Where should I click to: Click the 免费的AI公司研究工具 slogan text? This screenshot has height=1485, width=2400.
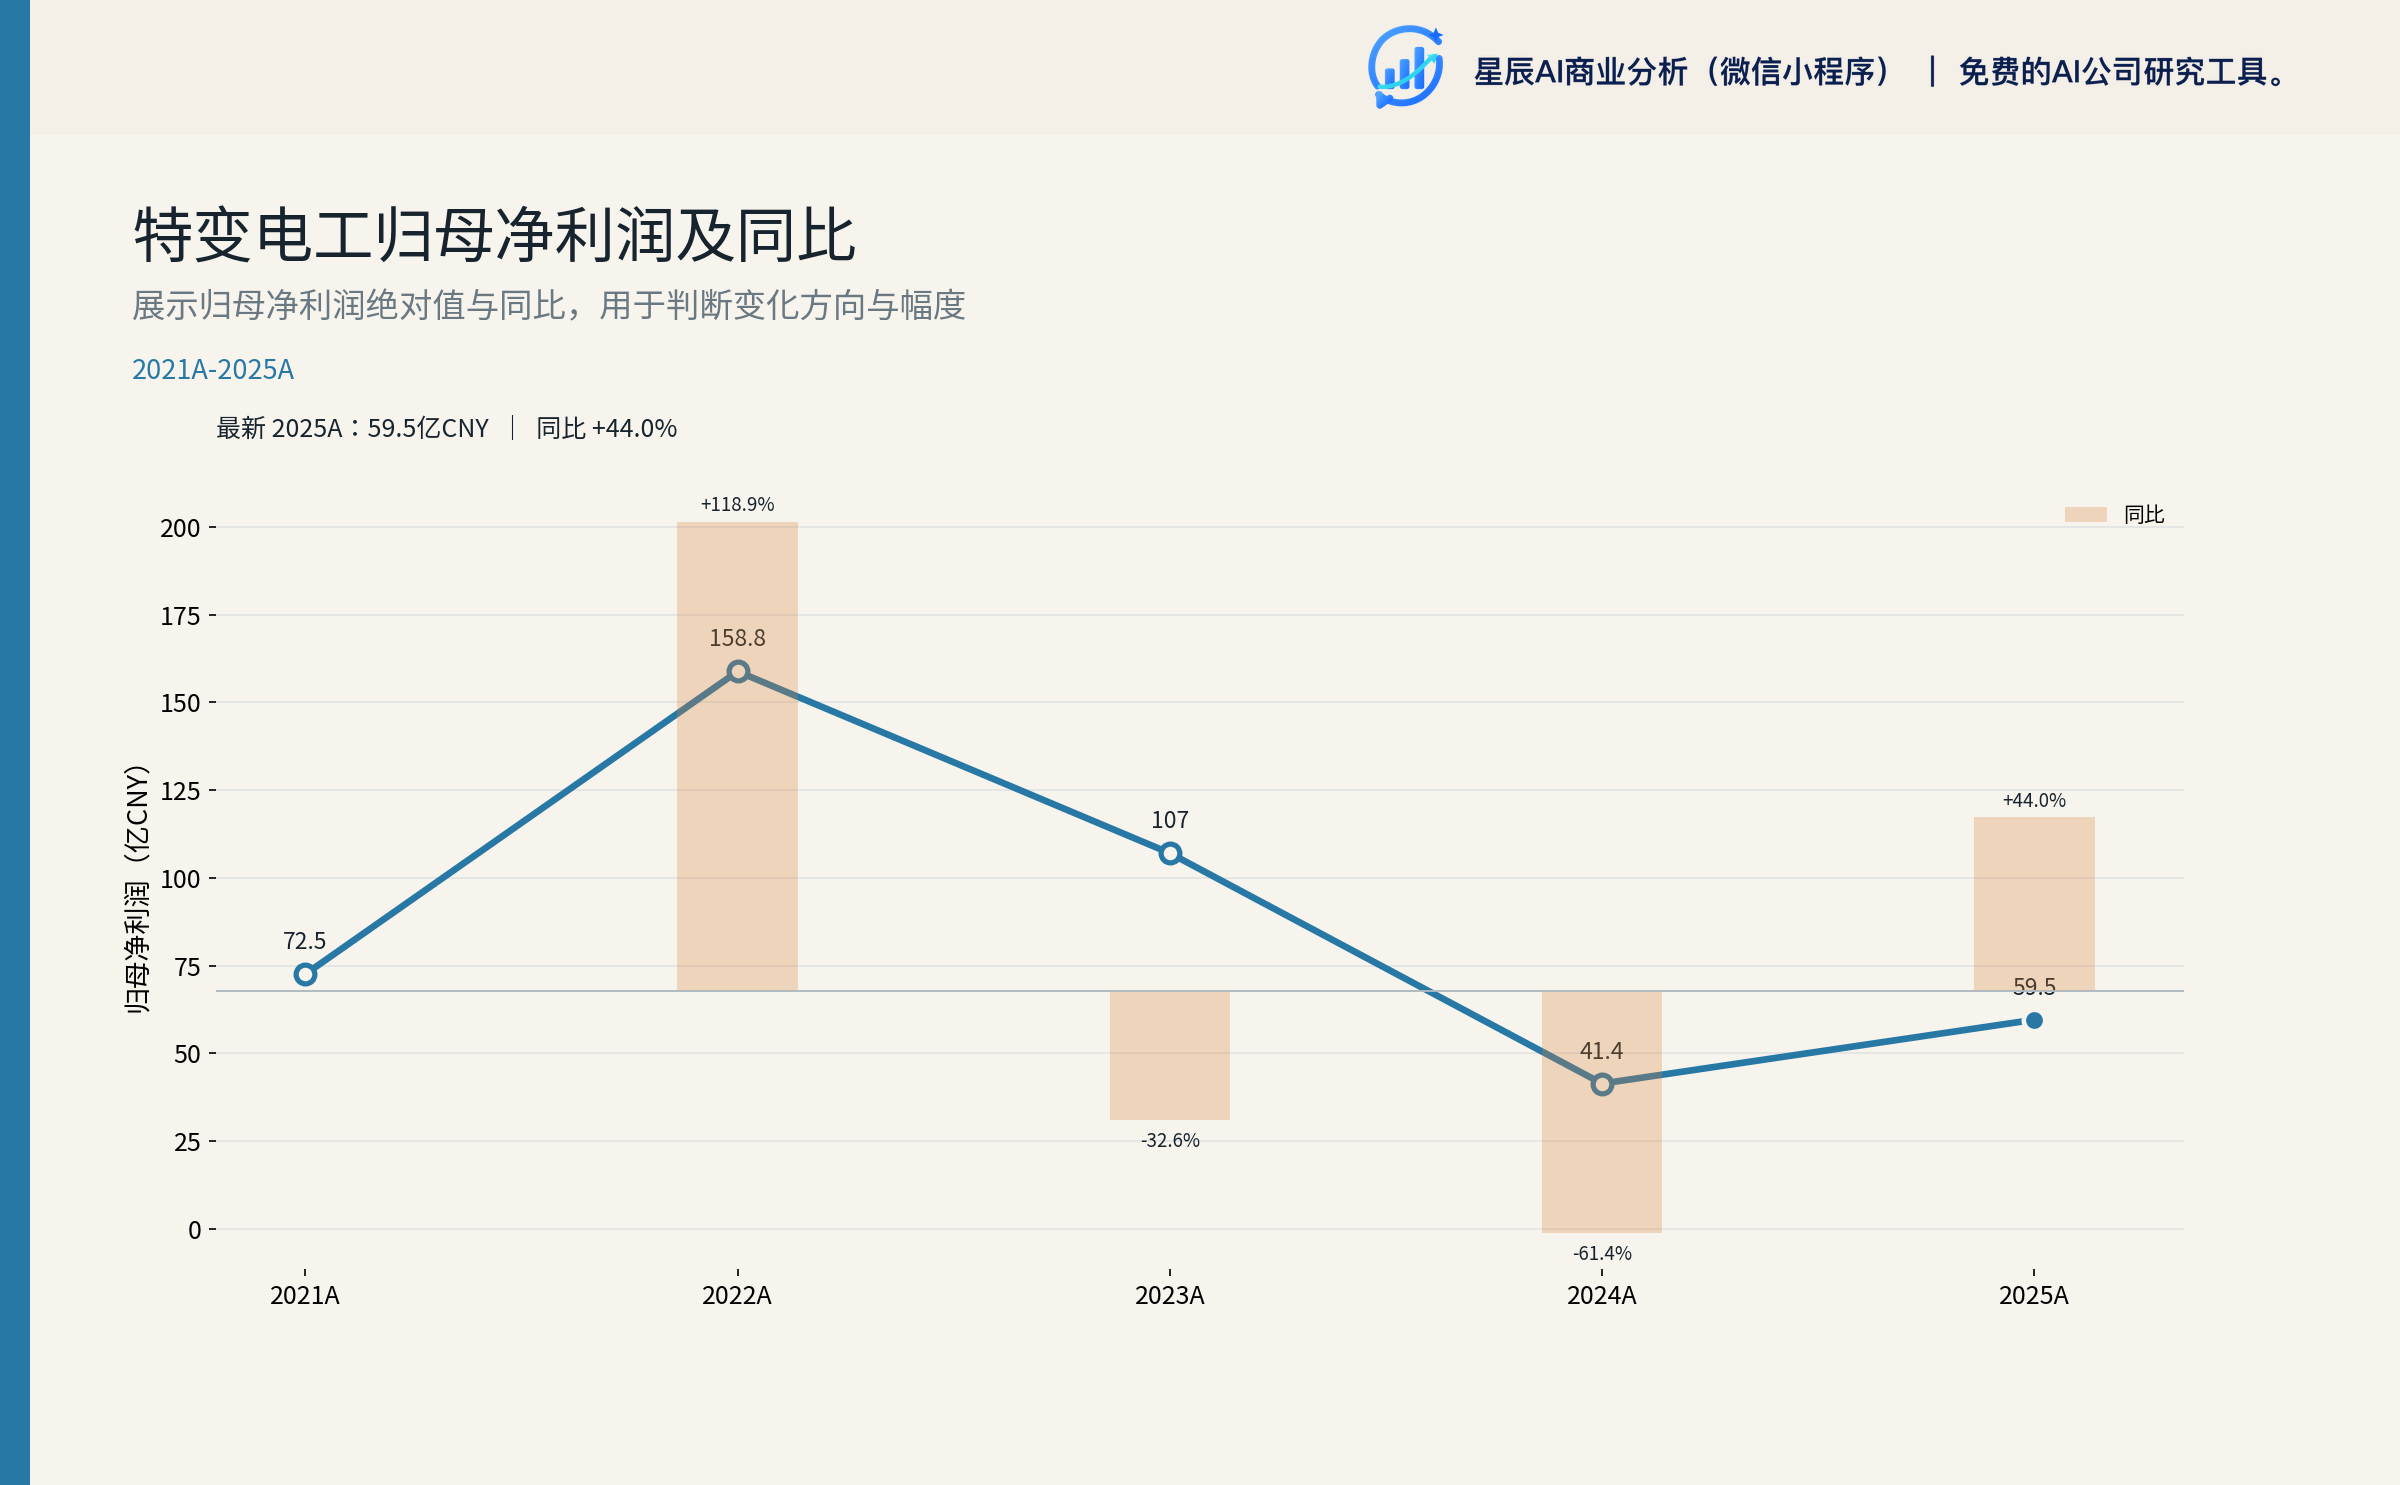(x=2122, y=72)
